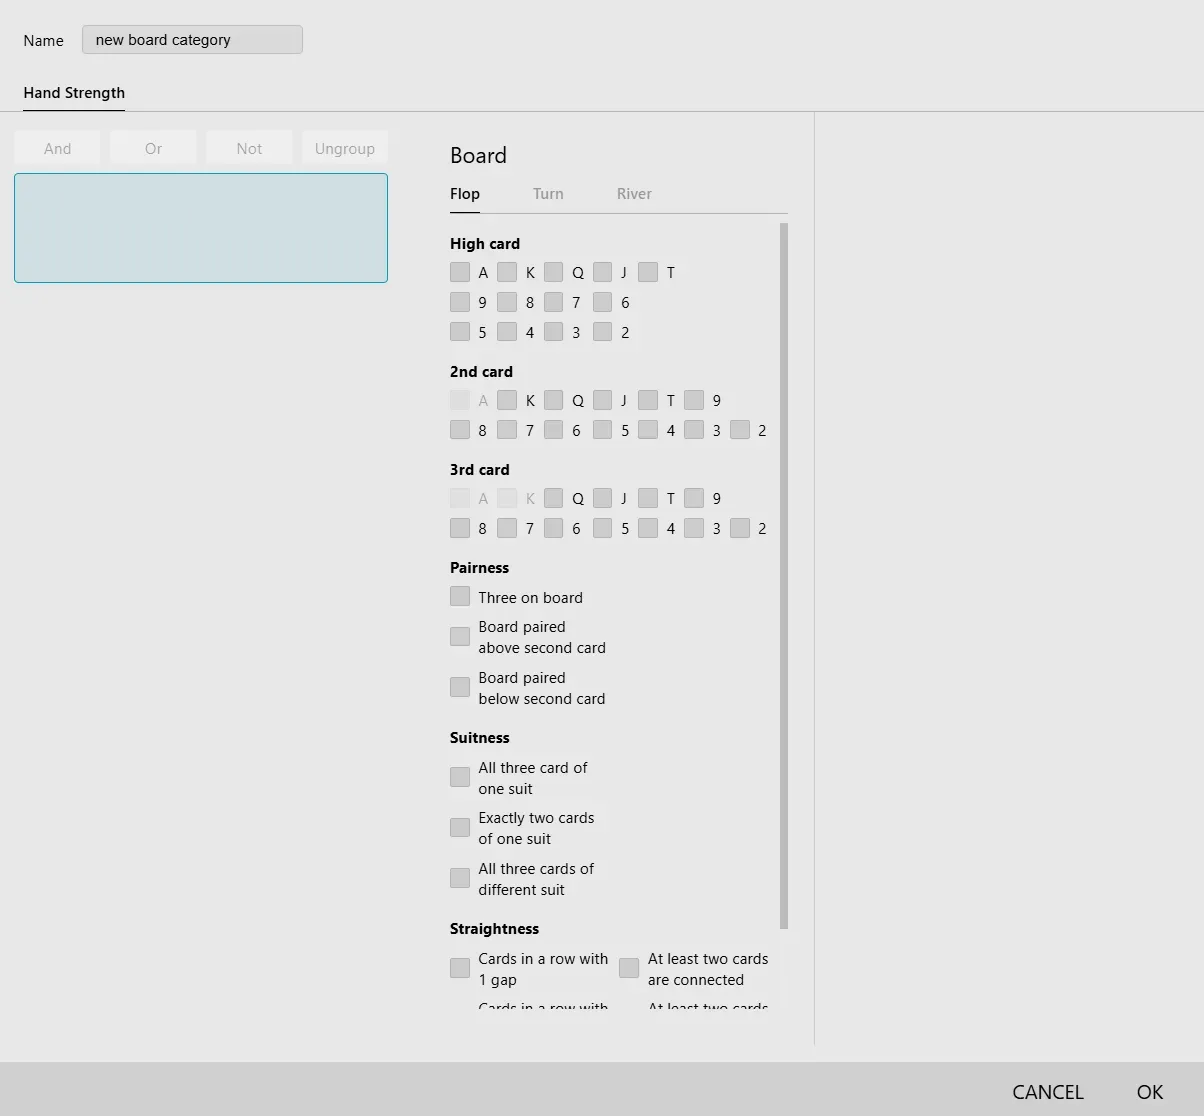Toggle the Three on board checkbox
The height and width of the screenshot is (1116, 1204).
pyautogui.click(x=460, y=597)
